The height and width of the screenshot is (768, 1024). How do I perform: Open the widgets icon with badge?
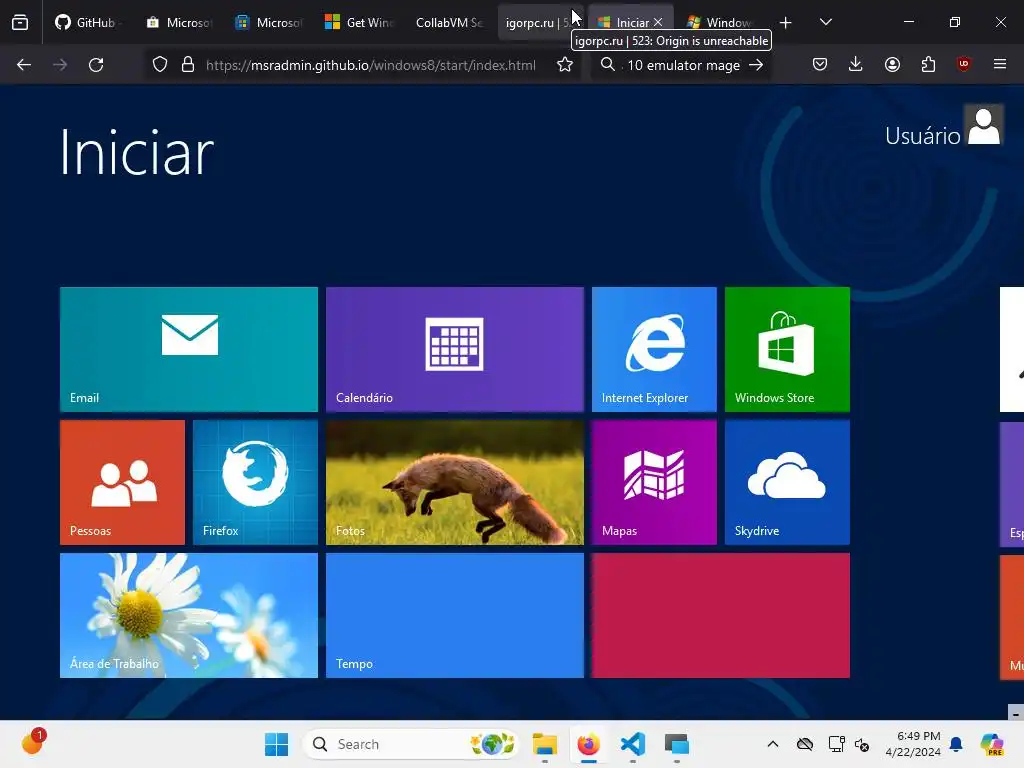pyautogui.click(x=32, y=743)
